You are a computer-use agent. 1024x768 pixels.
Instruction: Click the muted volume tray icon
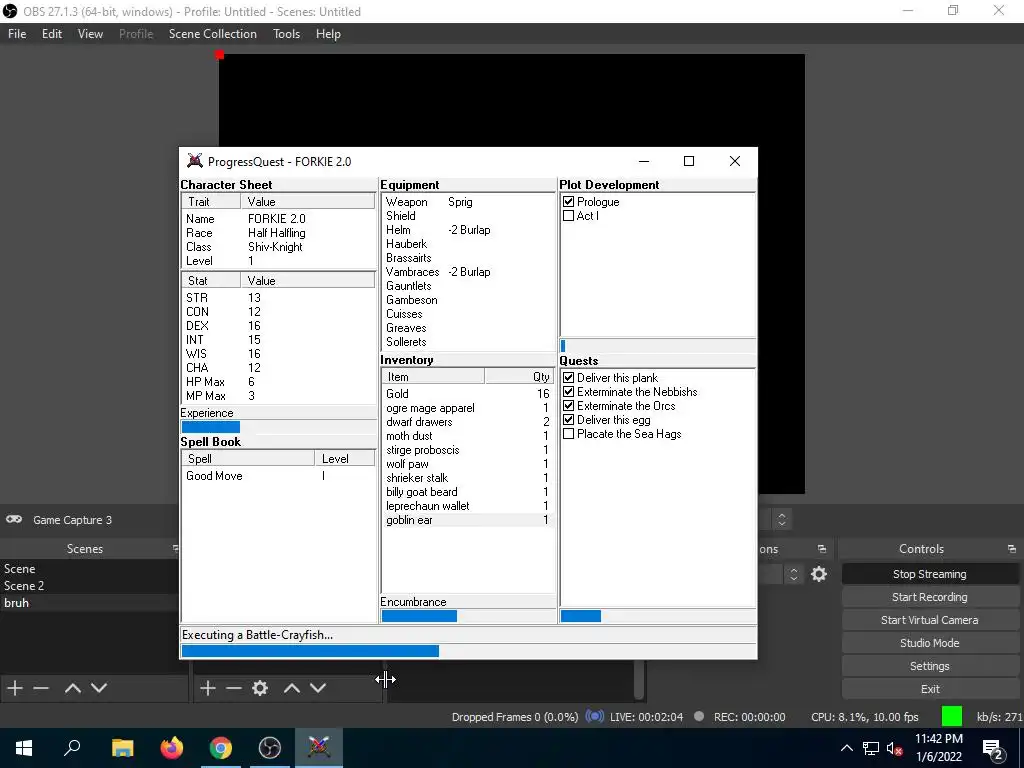(895, 748)
